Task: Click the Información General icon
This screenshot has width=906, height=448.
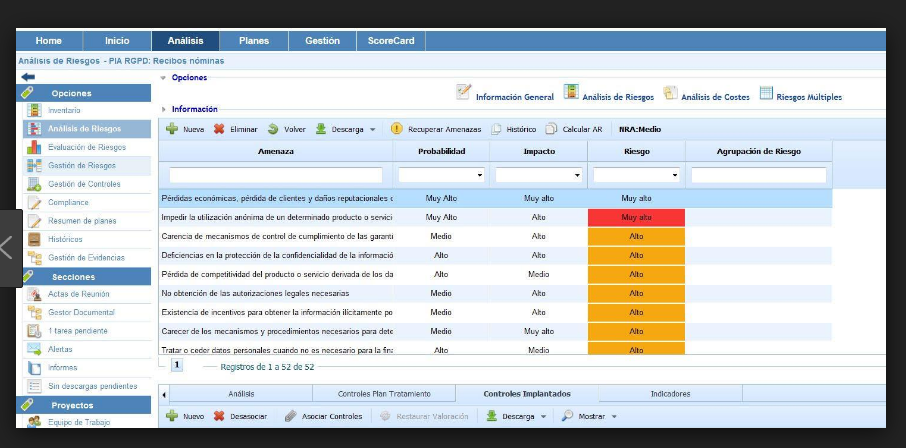Action: 463,92
